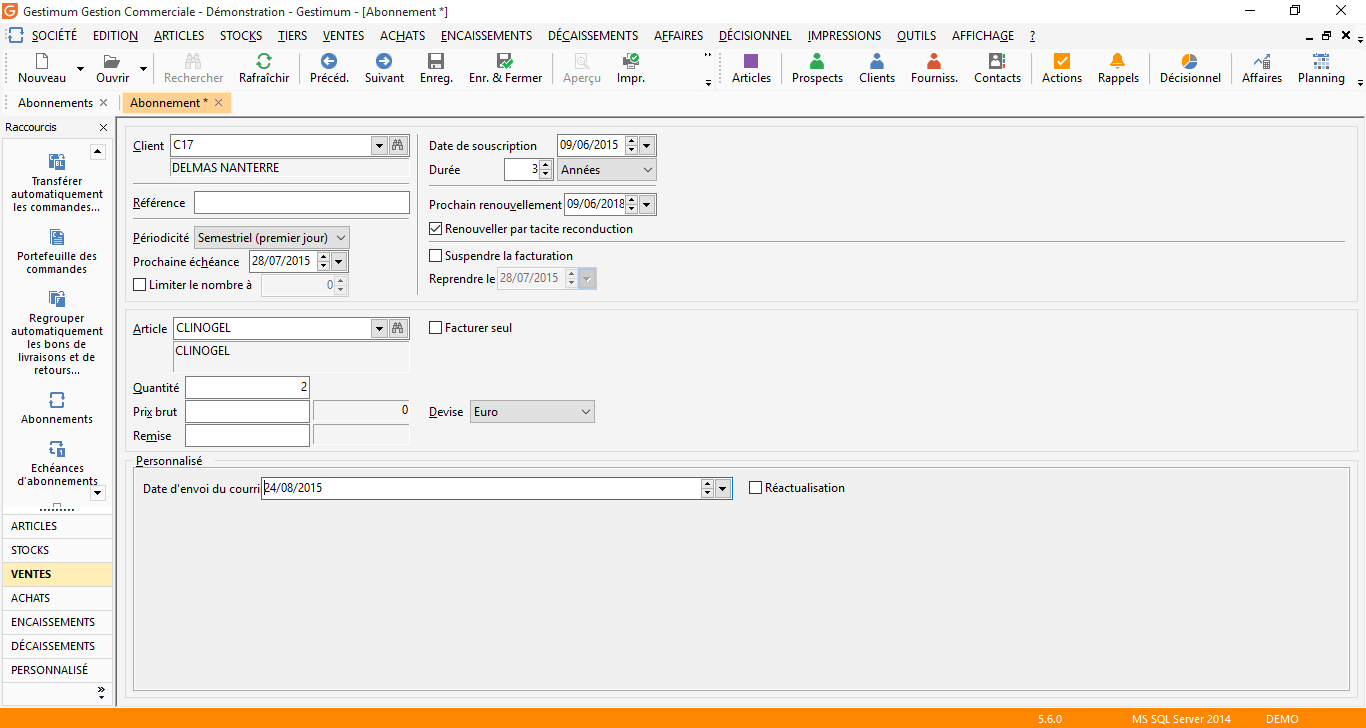This screenshot has height=728, width=1366.
Task: Check Suspendre la facturation
Action: [435, 256]
